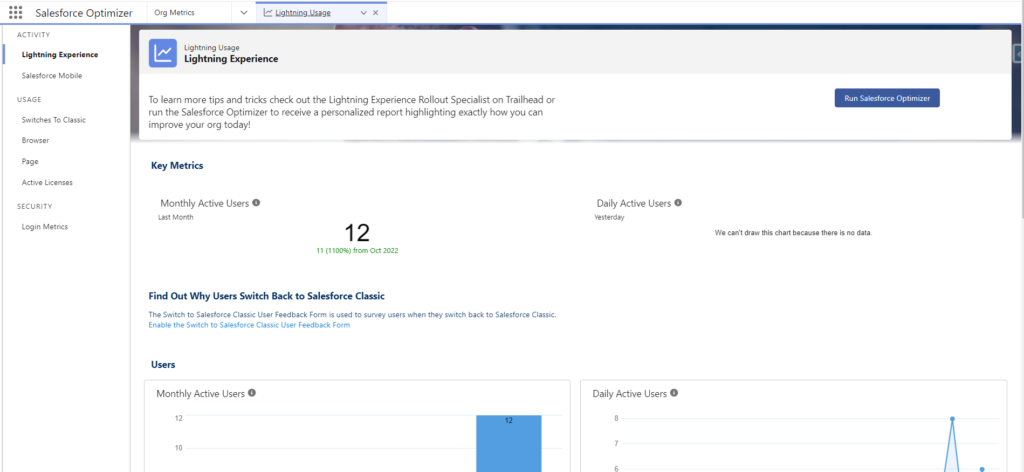Click the '11 (1100%) from Oct 2022' text

357,251
